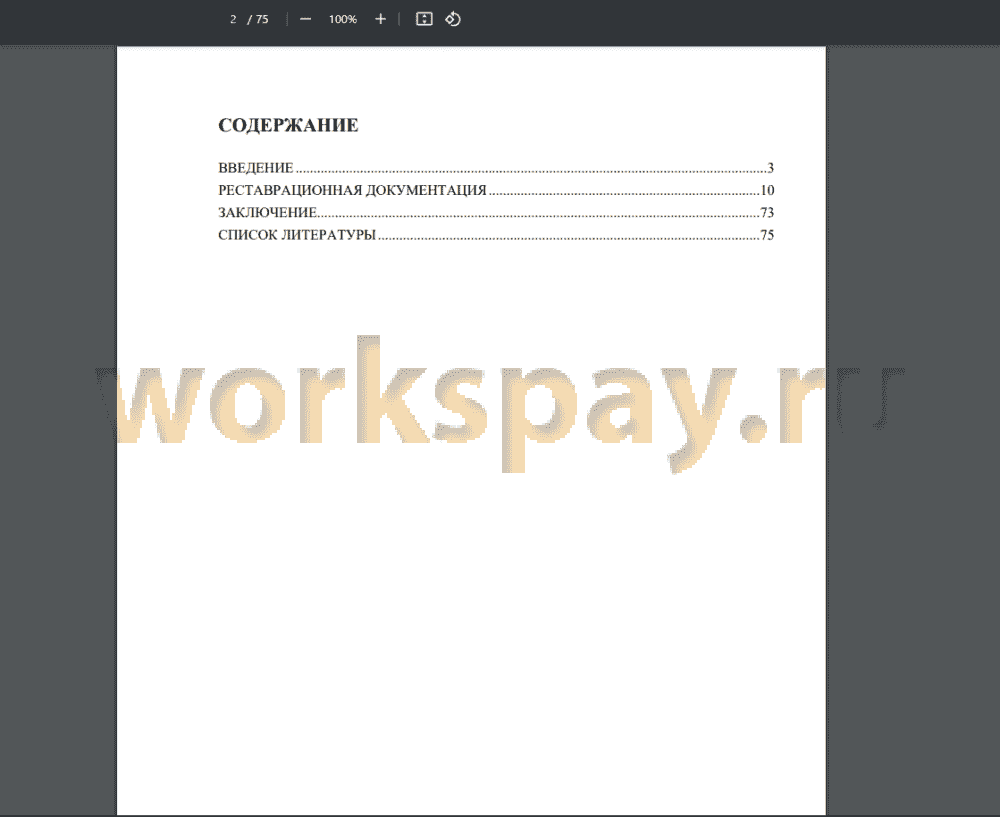Select the 100% zoom level value
The width and height of the screenshot is (1000, 817).
pos(342,20)
